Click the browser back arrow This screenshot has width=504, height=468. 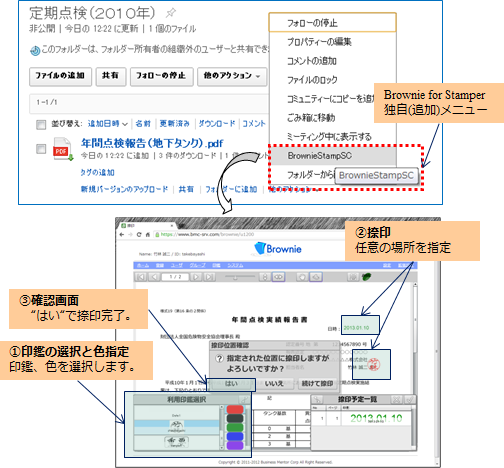coord(122,234)
